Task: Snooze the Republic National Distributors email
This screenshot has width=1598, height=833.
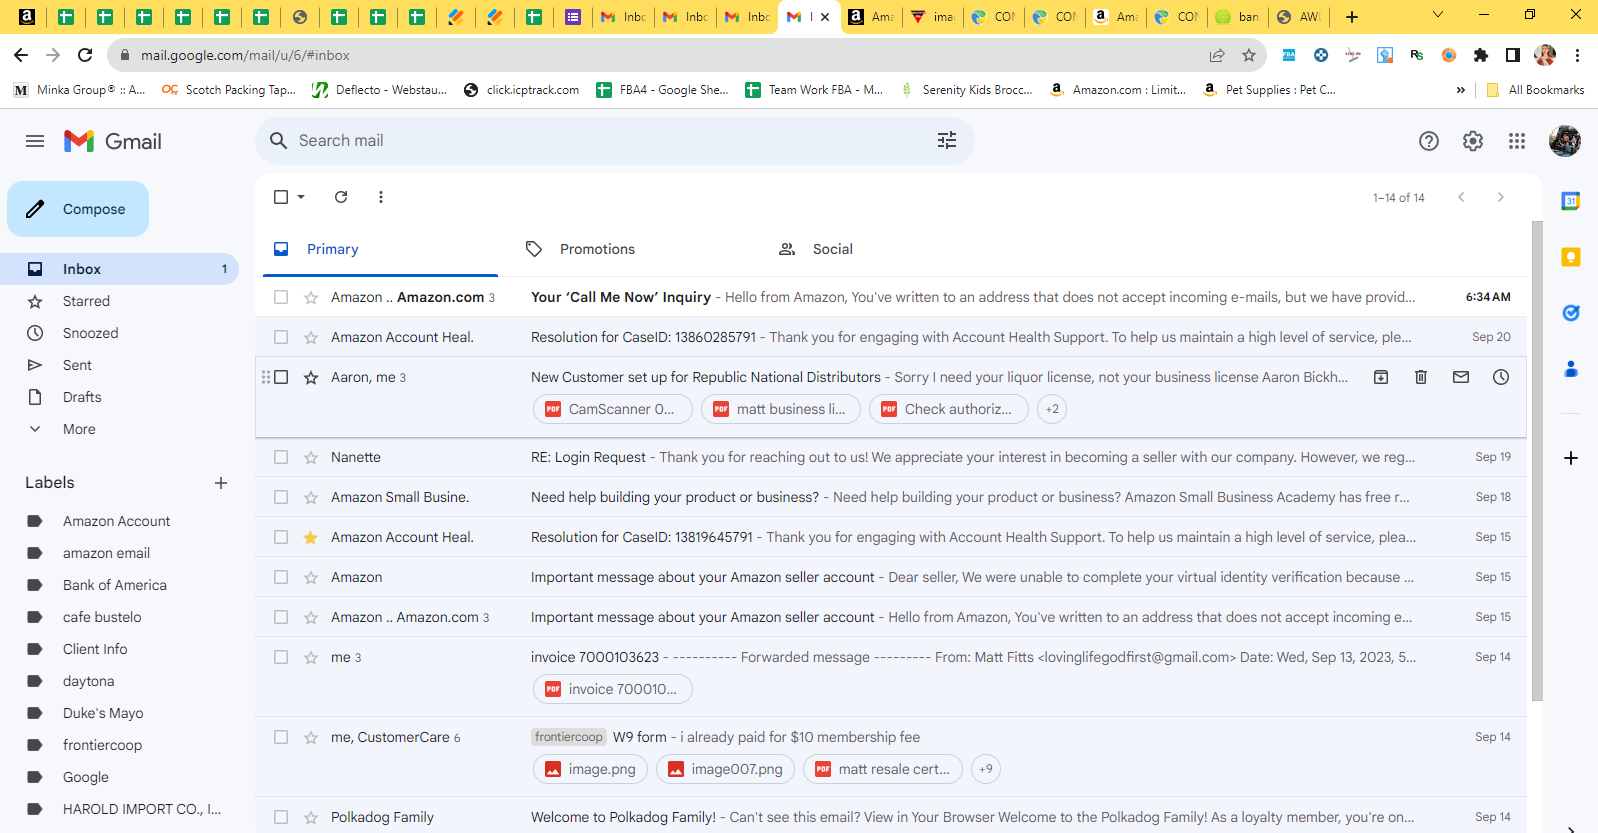Action: coord(1501,377)
